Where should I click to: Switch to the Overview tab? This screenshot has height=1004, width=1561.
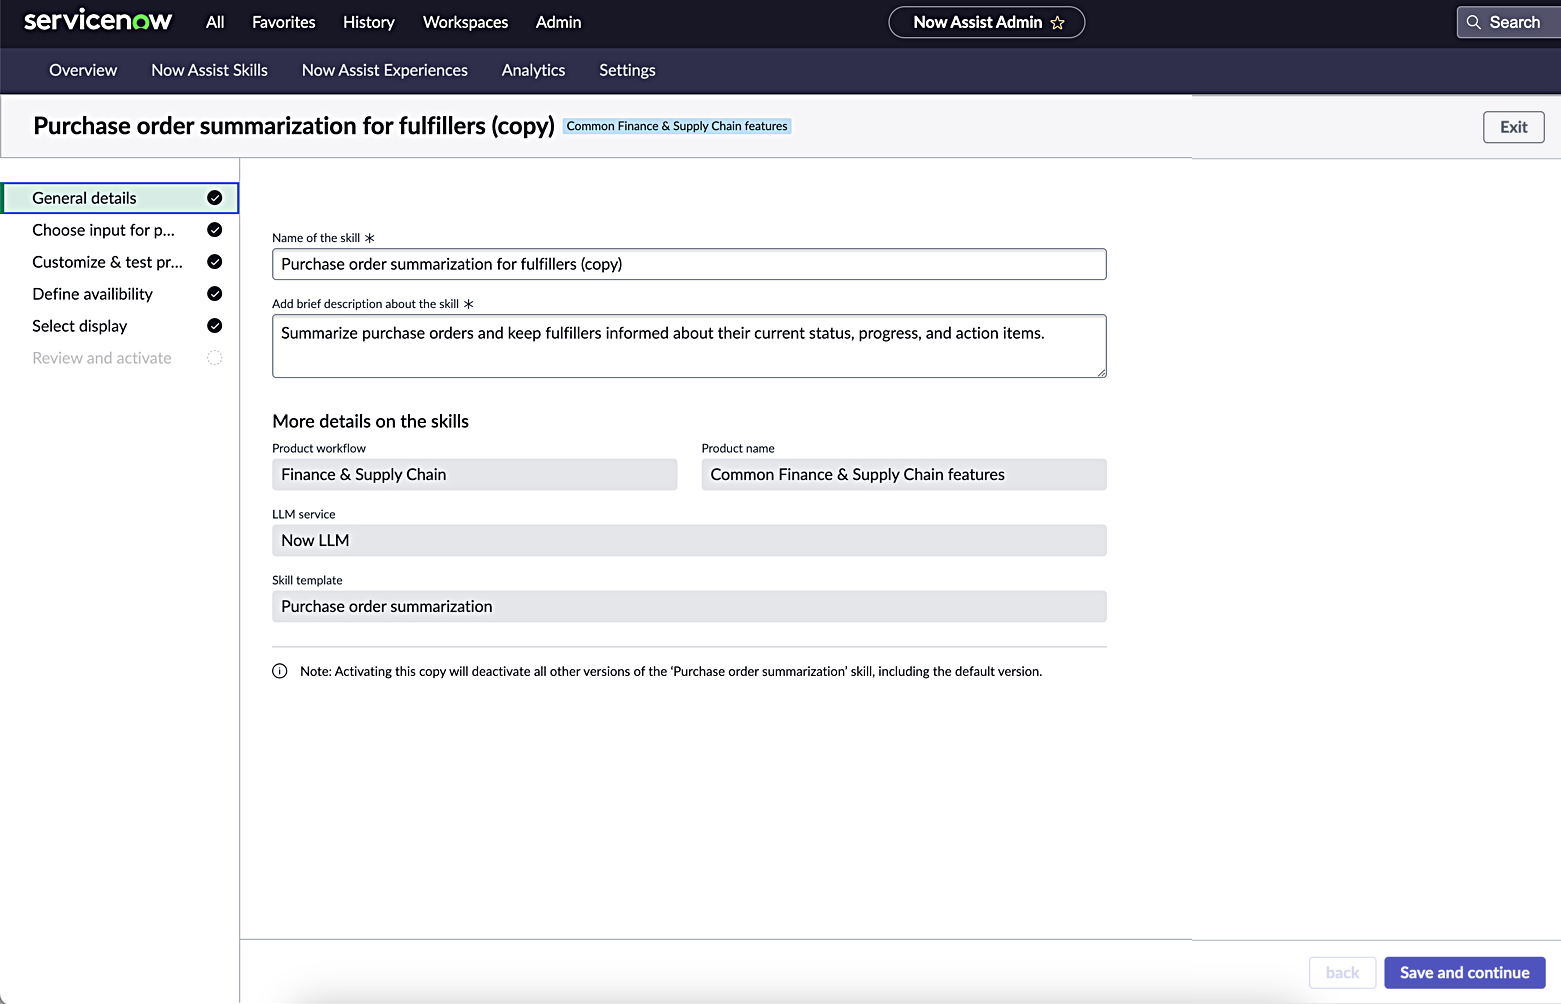pos(83,70)
